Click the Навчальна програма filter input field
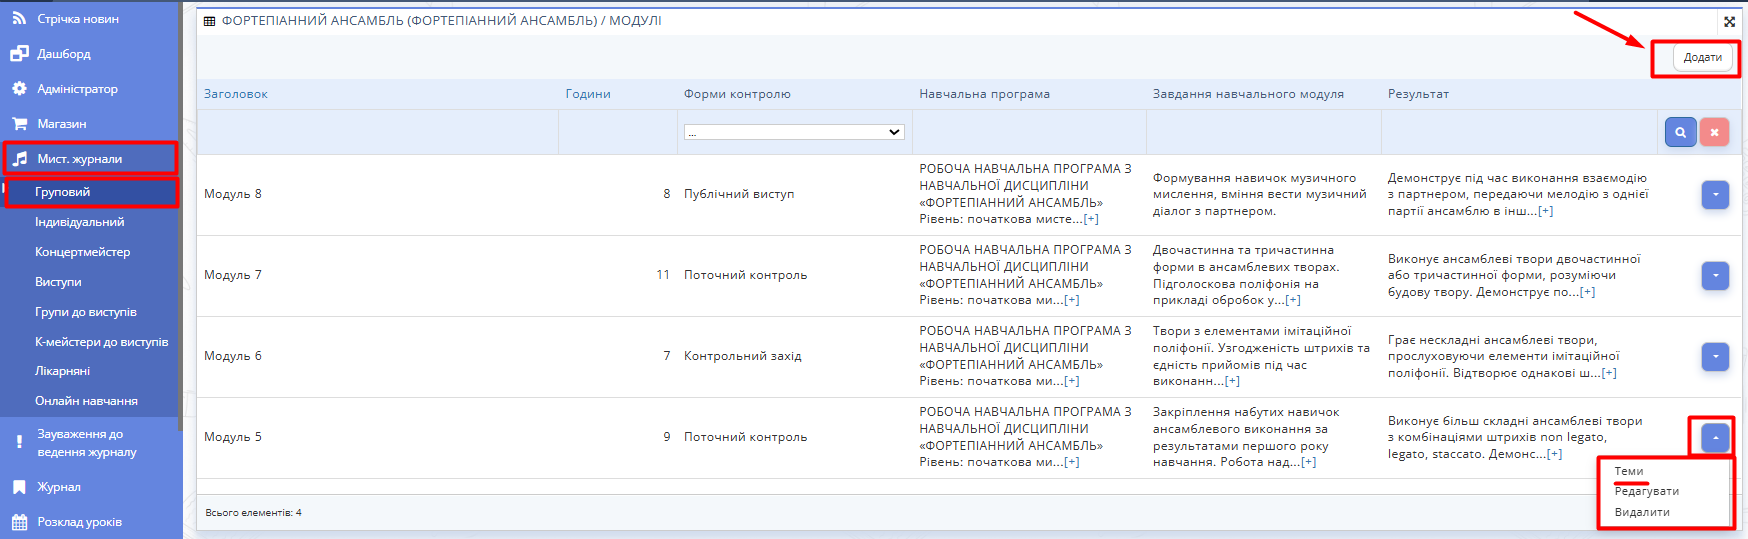 pos(1029,132)
